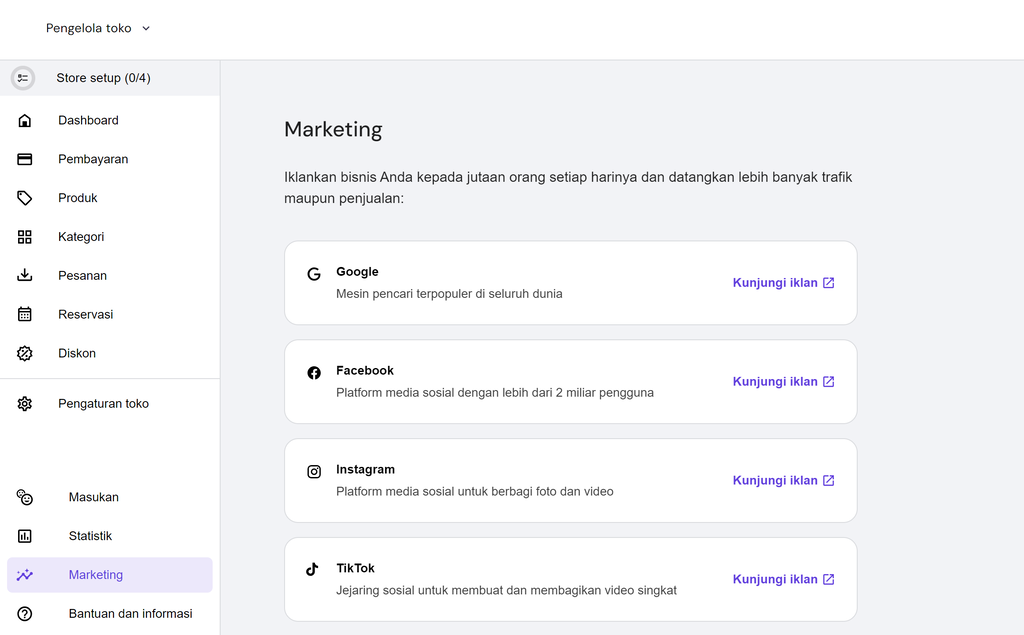The width and height of the screenshot is (1024, 635).
Task: Click the TikTok music note icon
Action: [313, 570]
